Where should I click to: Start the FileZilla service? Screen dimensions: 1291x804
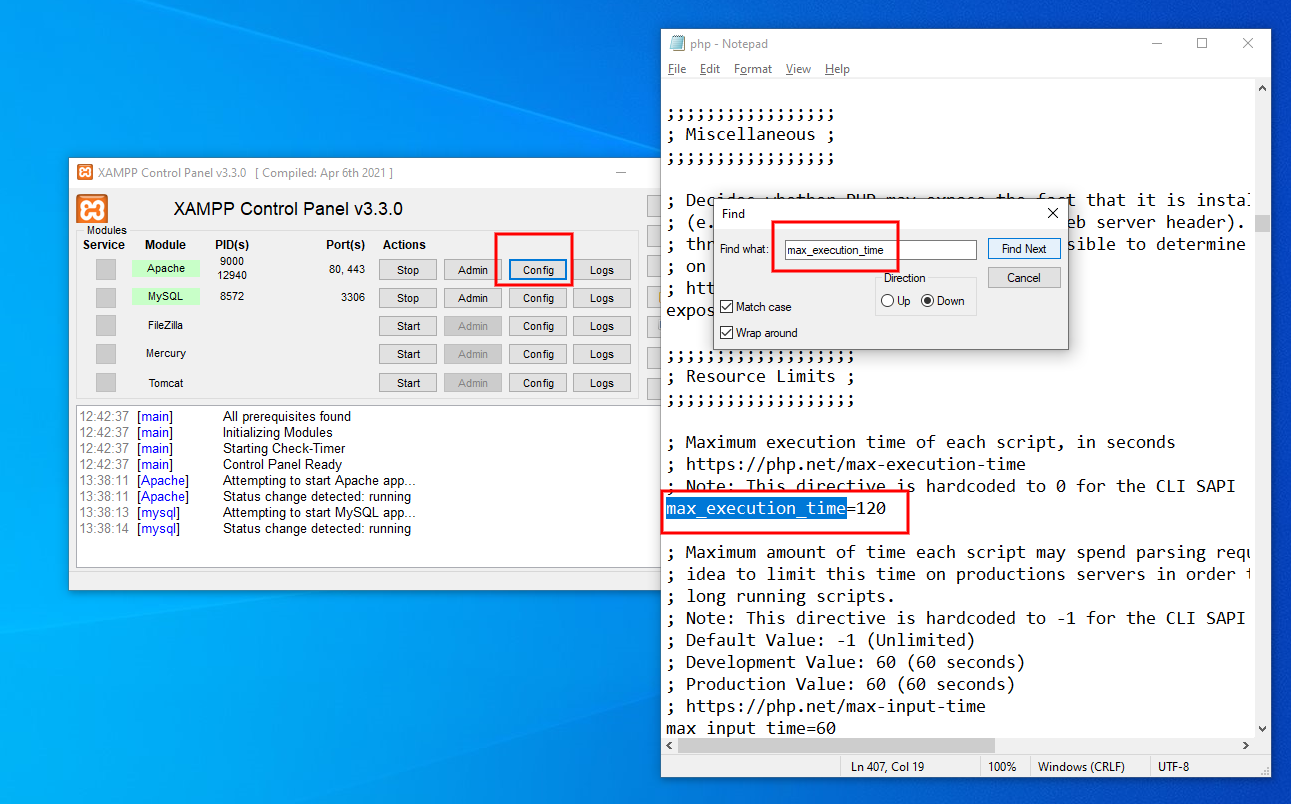coord(407,325)
